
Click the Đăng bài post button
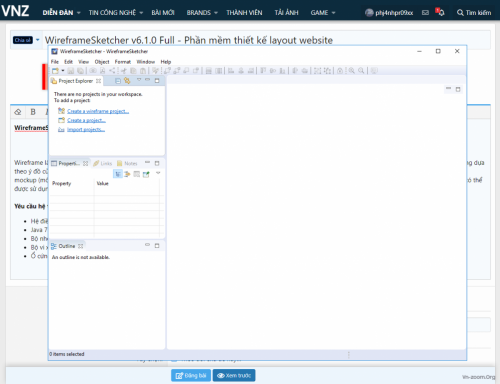pyautogui.click(x=191, y=375)
